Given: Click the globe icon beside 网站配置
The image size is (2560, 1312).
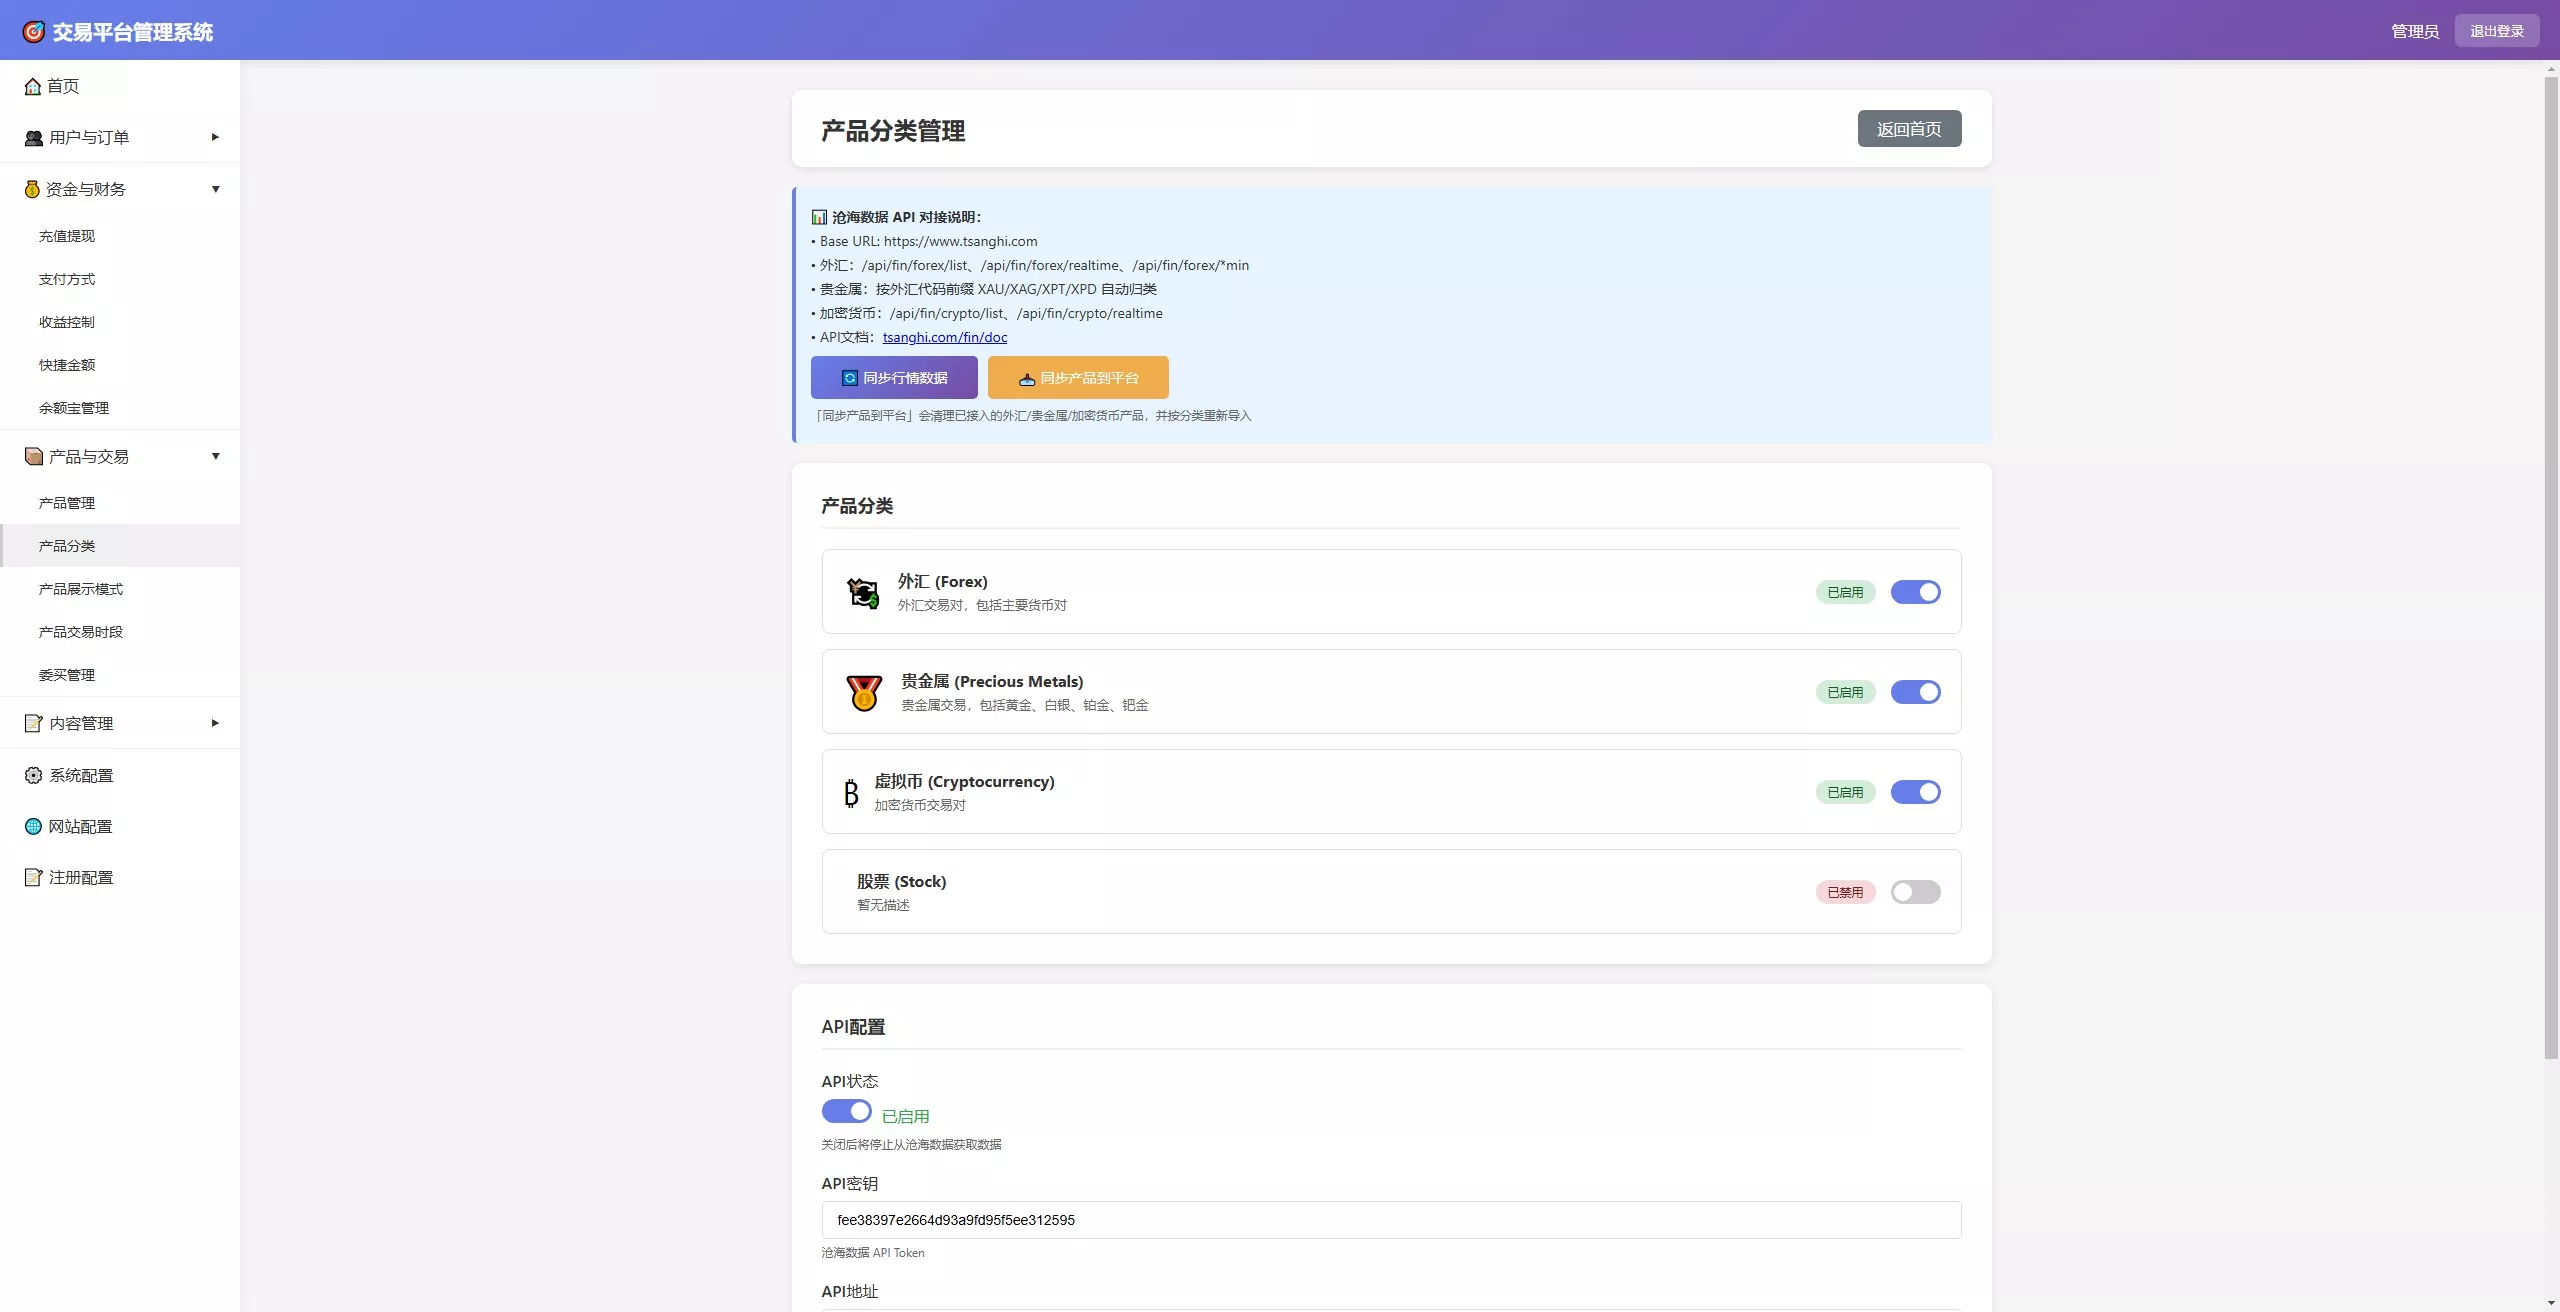Looking at the screenshot, I should point(33,826).
